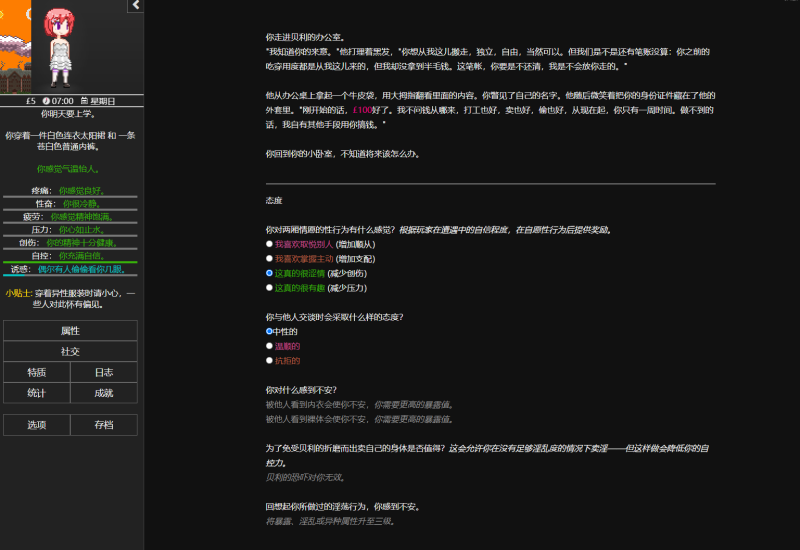Screen dimensions: 800x550
Task: Click the clock icon beside 07:00
Action: click(x=45, y=101)
